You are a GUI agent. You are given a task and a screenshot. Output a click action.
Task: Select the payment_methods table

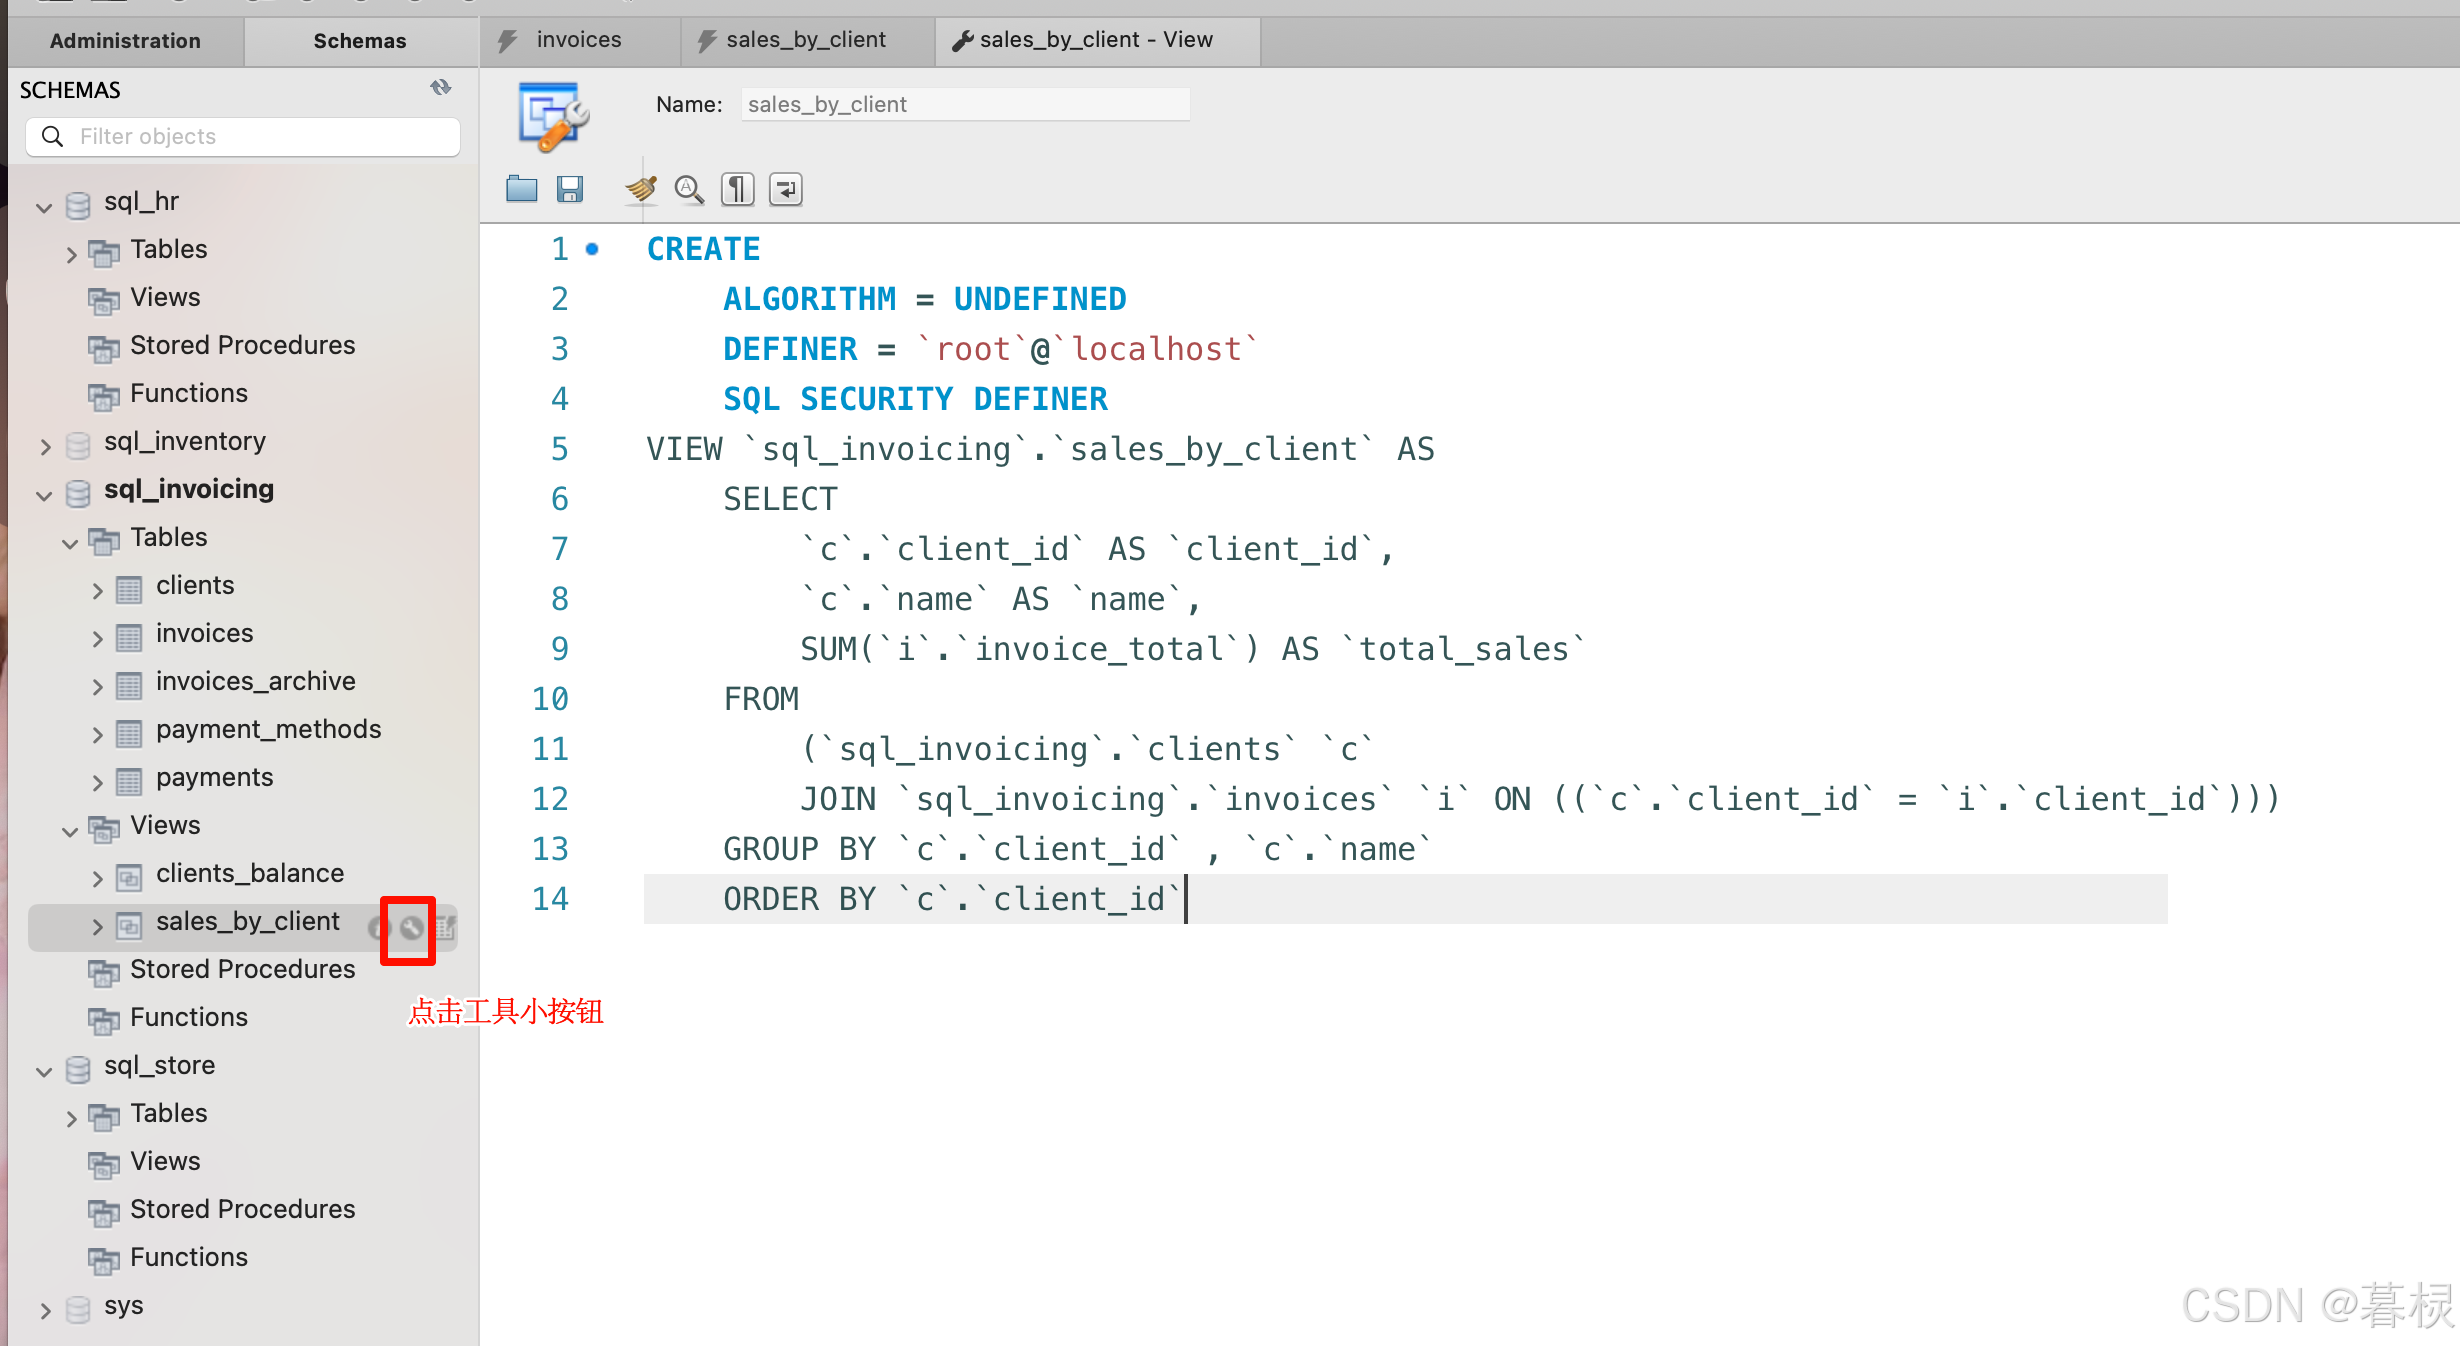pyautogui.click(x=268, y=729)
